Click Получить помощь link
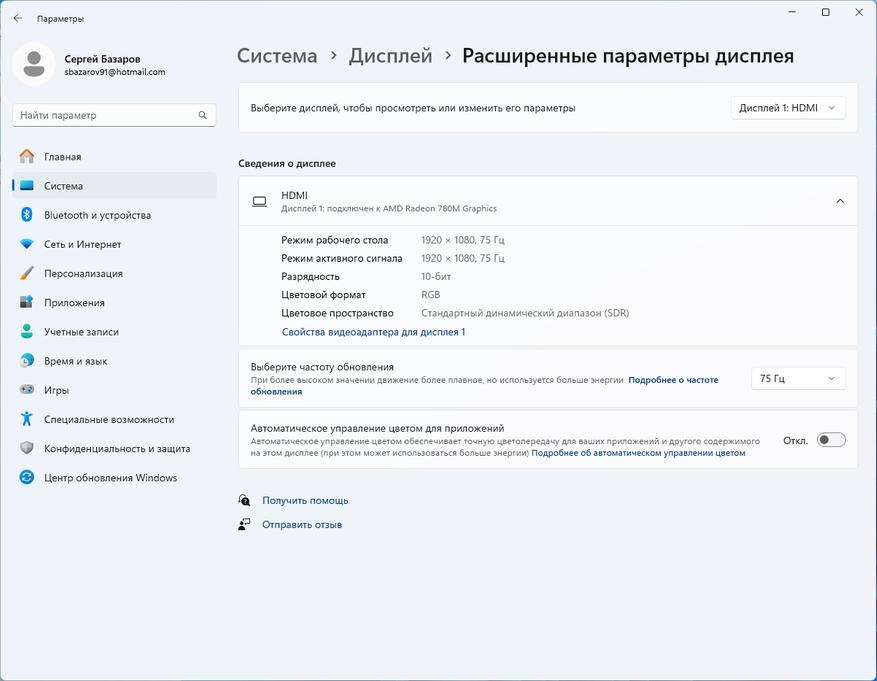Viewport: 877px width, 681px height. coord(305,500)
